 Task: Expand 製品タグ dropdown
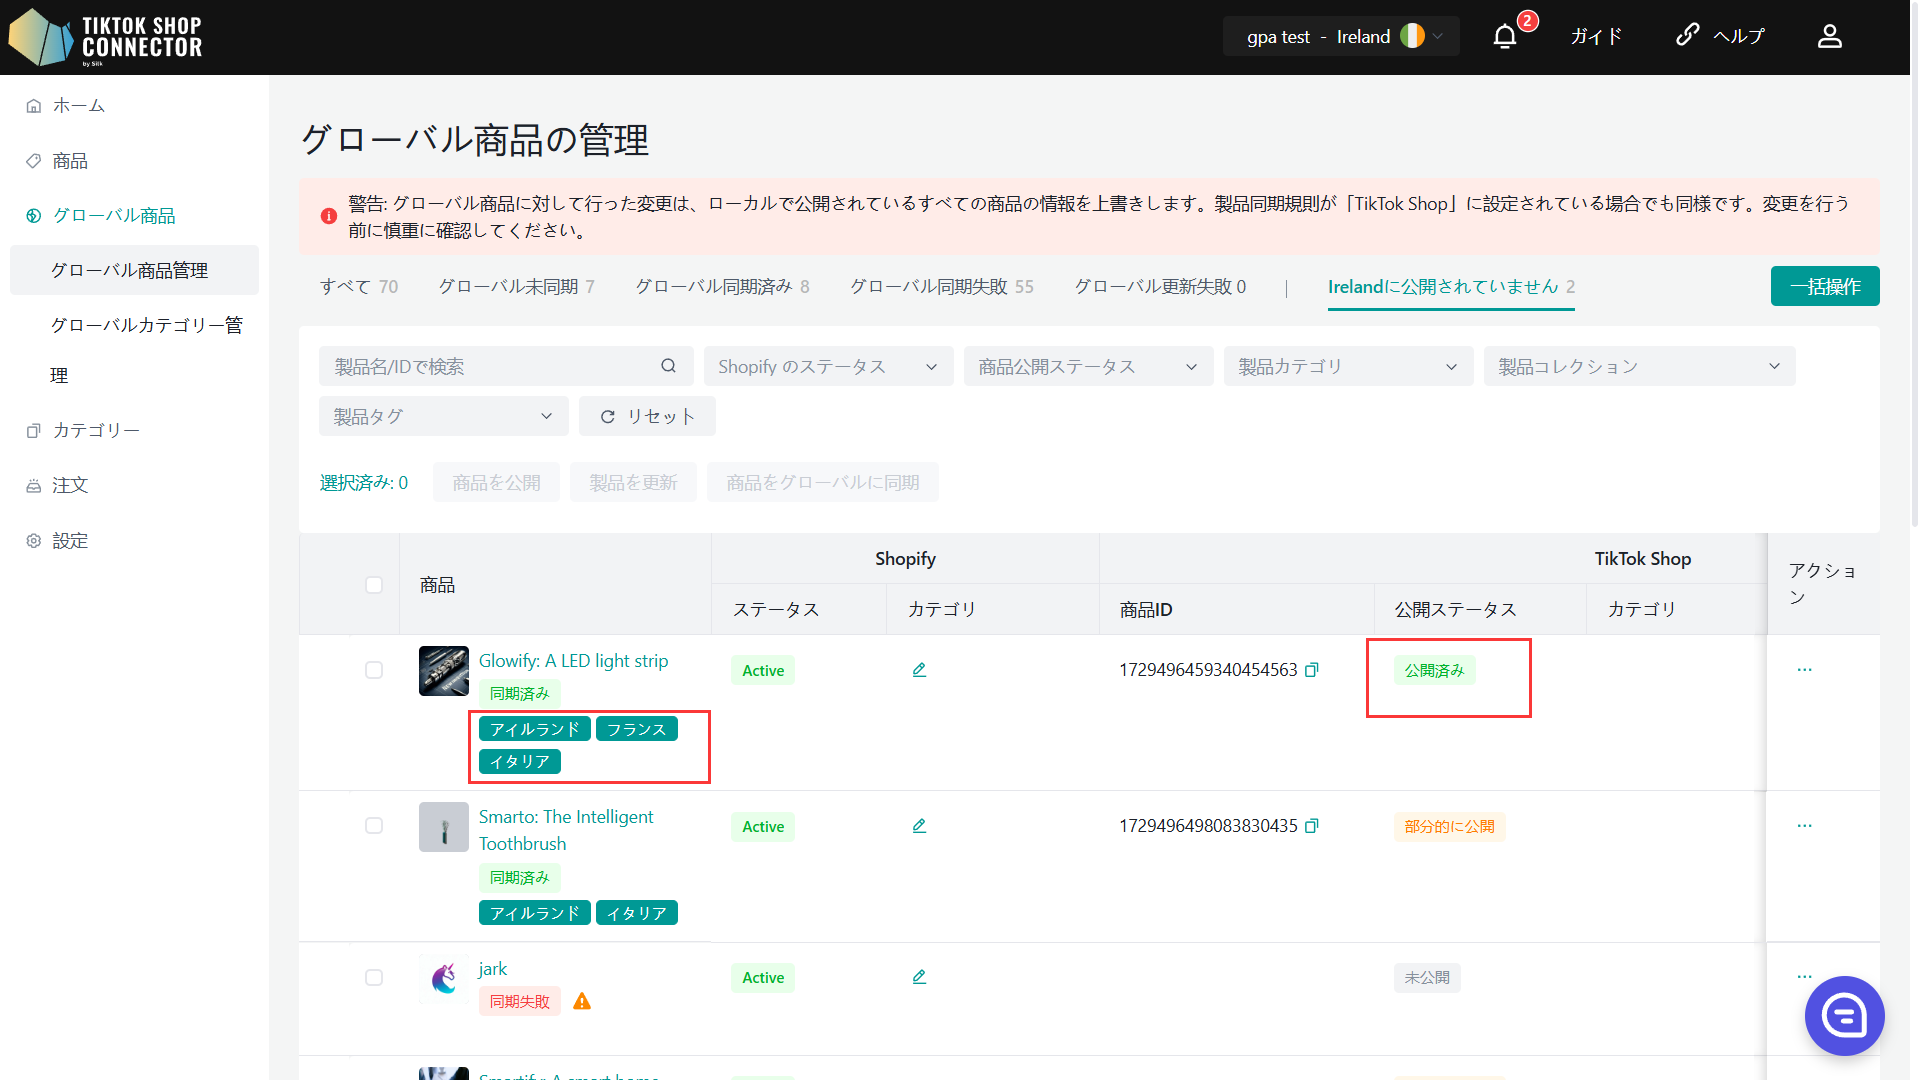click(x=443, y=416)
